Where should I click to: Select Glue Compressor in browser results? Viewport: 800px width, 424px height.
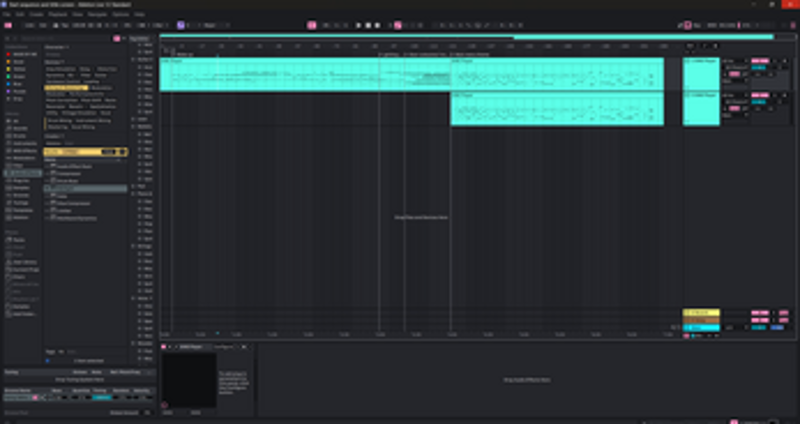pyautogui.click(x=73, y=203)
